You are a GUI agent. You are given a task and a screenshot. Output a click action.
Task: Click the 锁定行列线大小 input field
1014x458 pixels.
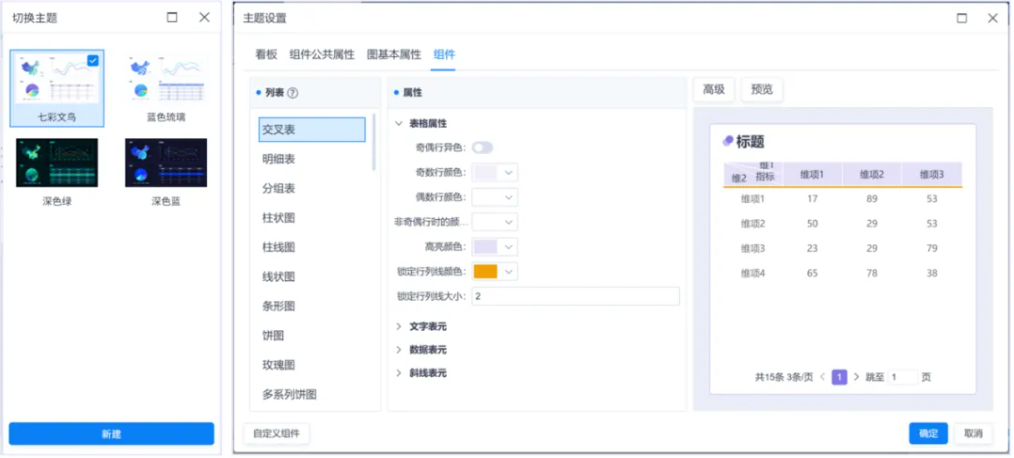point(575,296)
